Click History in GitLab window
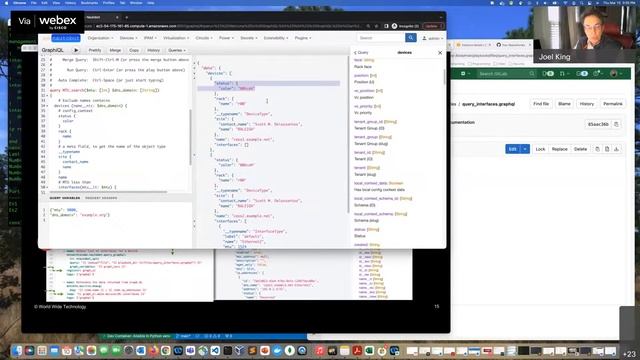The height and width of the screenshot is (360, 640). 587,104
